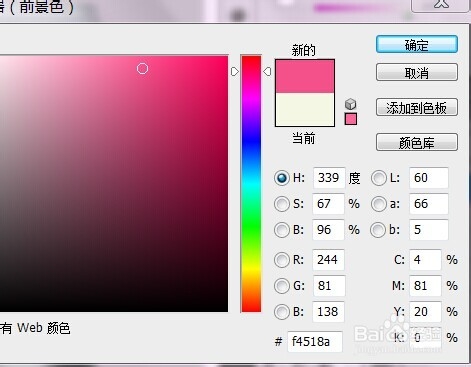Click the L field showing 60

click(429, 178)
